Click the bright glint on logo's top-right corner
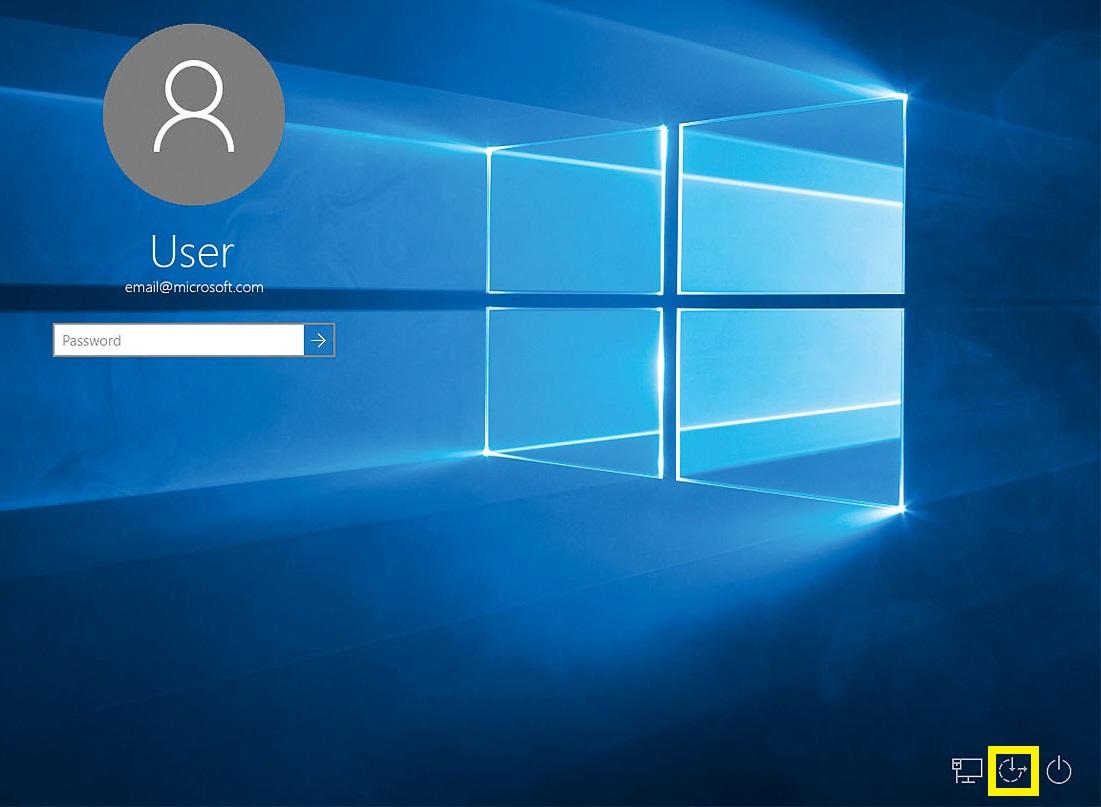Viewport: 1101px width, 807px height. (904, 96)
